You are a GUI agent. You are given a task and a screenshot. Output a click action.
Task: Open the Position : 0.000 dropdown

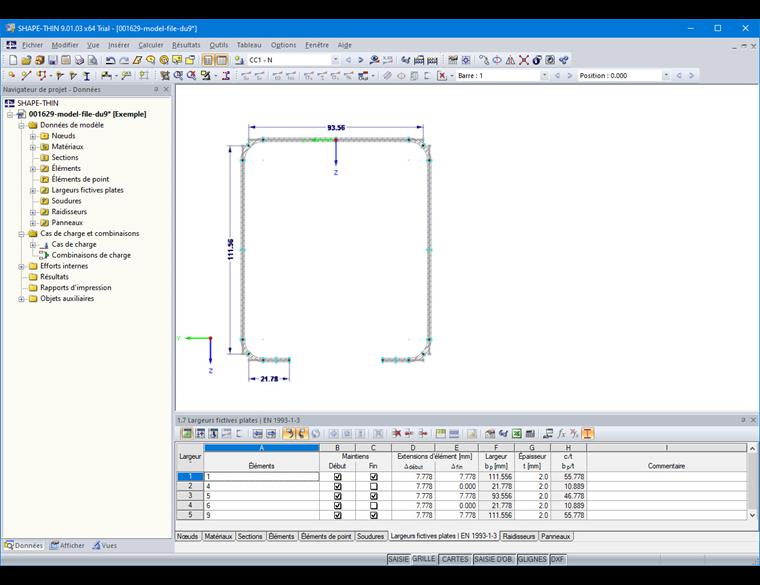[x=666, y=76]
